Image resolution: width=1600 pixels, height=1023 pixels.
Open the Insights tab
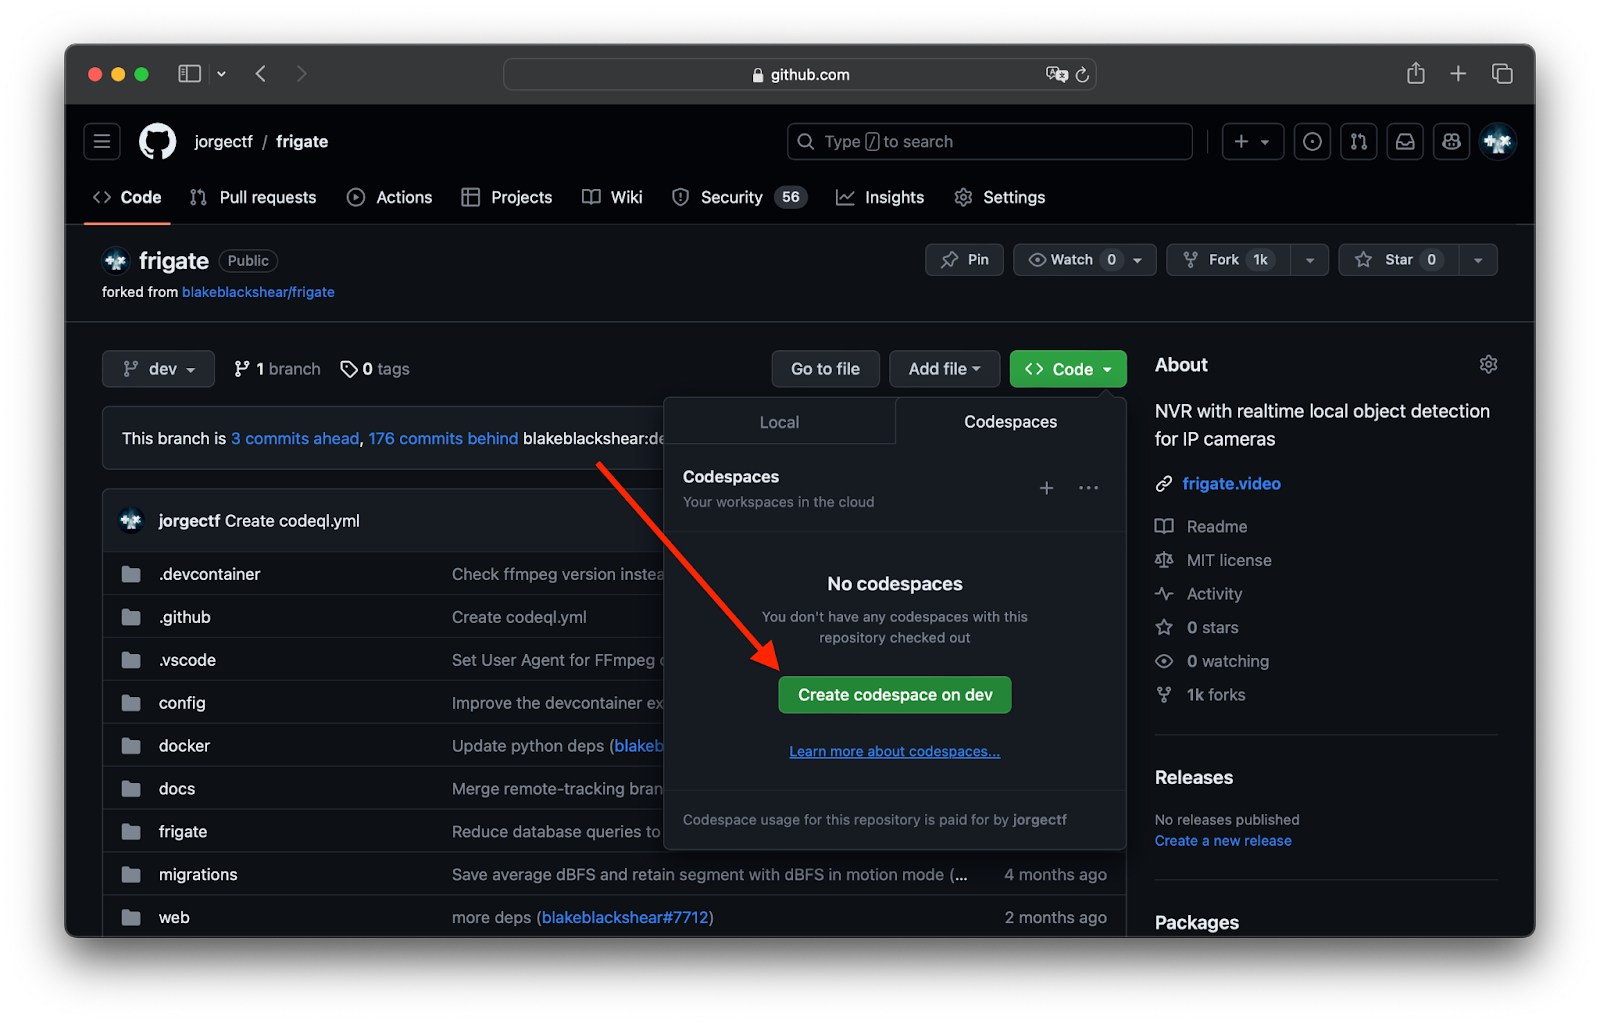coord(880,198)
